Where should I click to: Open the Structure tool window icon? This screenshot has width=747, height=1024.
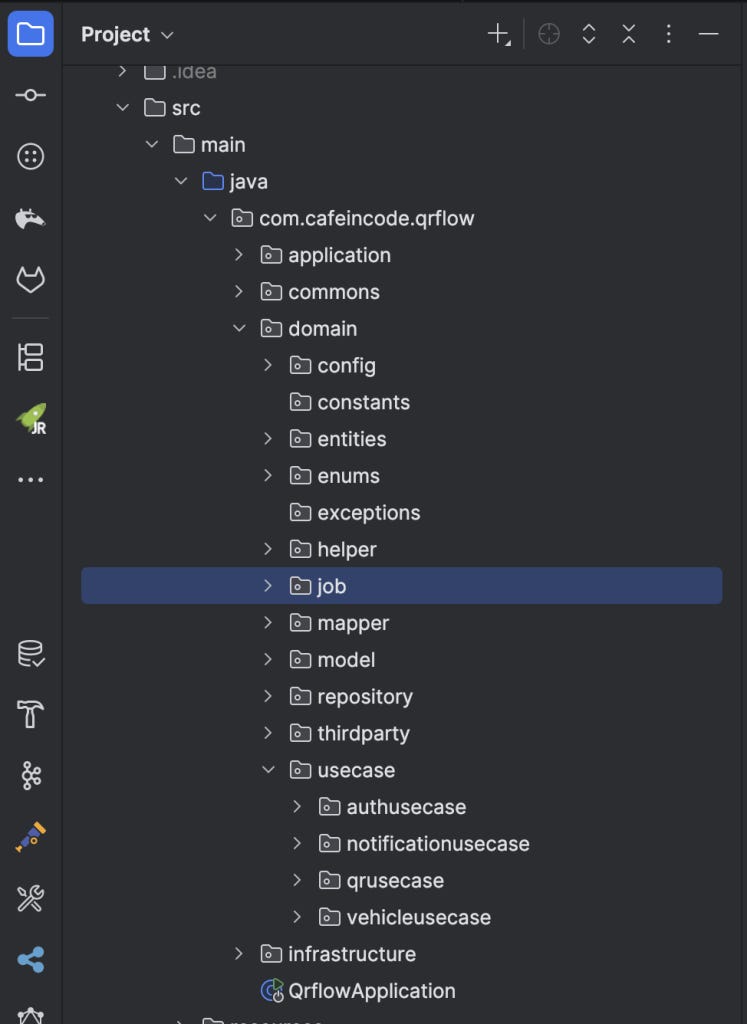[x=30, y=357]
